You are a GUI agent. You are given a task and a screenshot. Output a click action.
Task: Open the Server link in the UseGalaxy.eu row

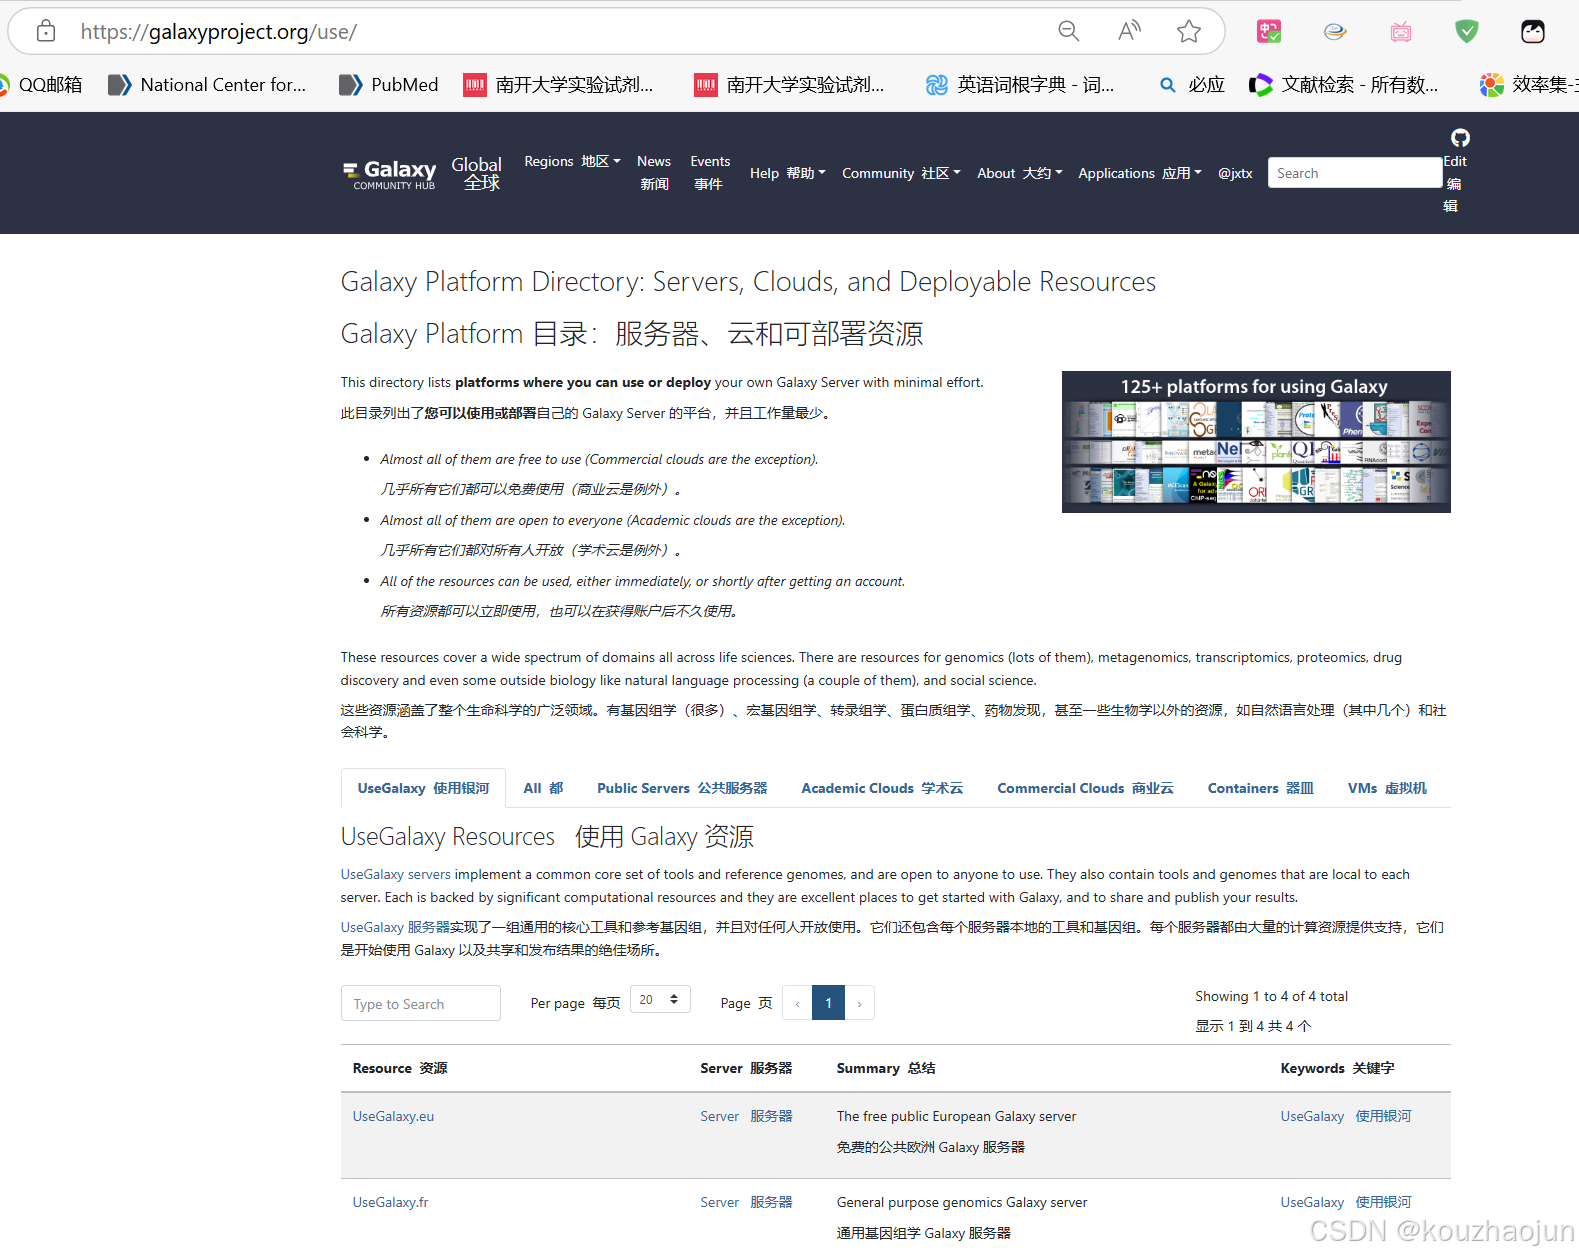point(746,1116)
